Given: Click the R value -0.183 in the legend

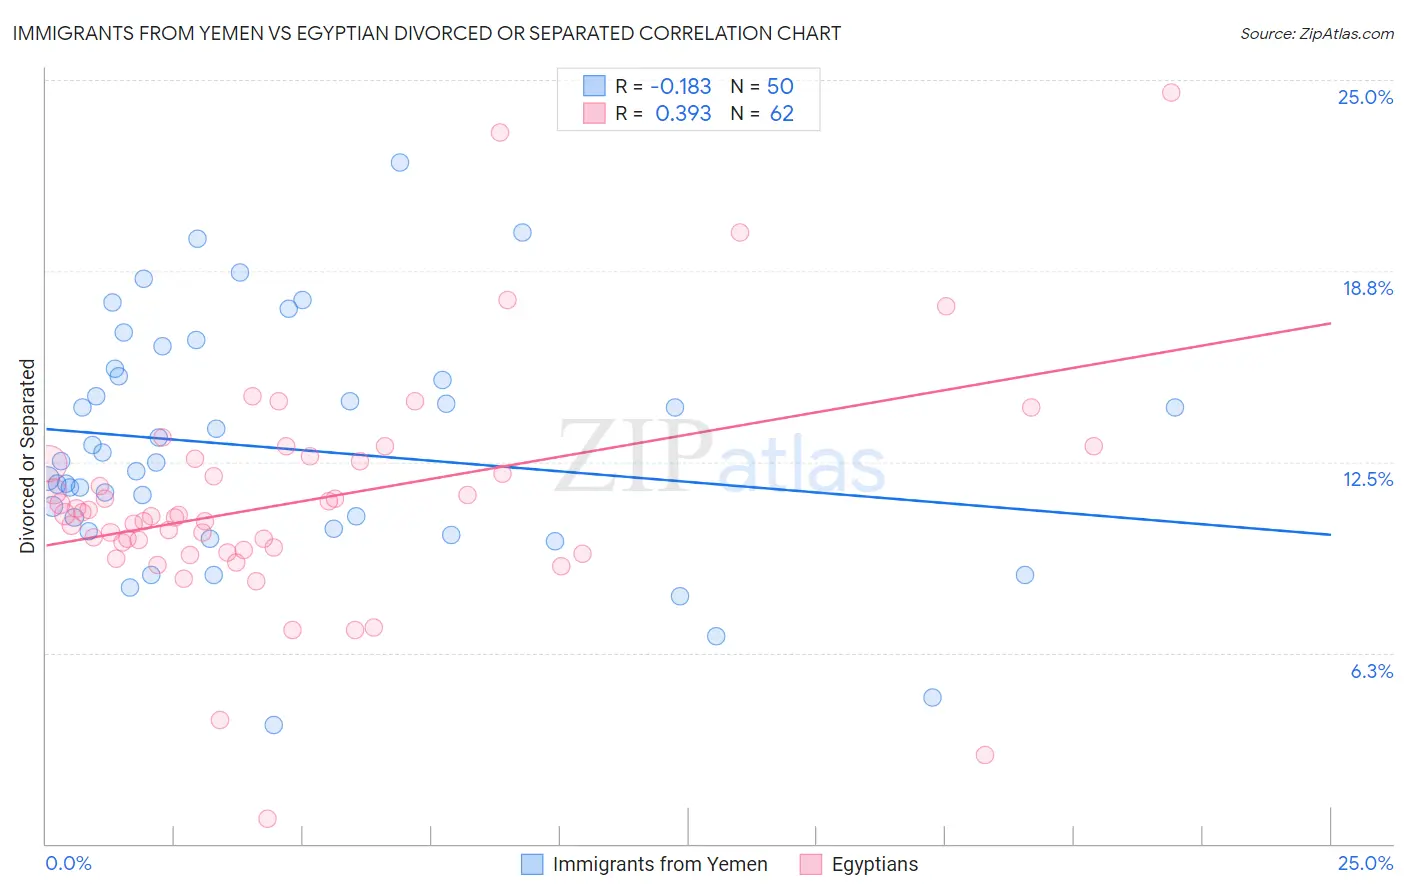Looking at the screenshot, I should click(681, 86).
